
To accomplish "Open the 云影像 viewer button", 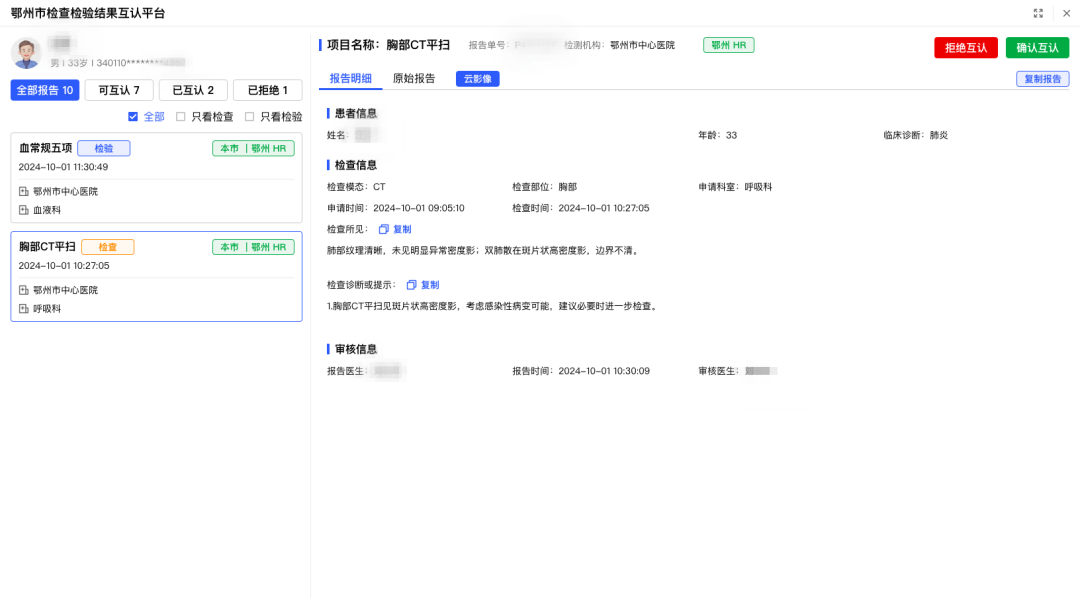I will click(477, 79).
